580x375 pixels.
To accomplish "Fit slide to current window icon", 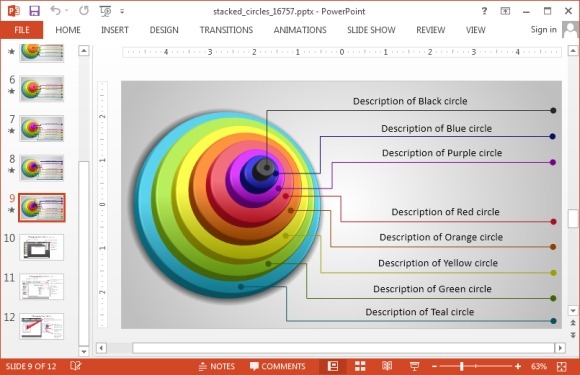I will pos(562,366).
